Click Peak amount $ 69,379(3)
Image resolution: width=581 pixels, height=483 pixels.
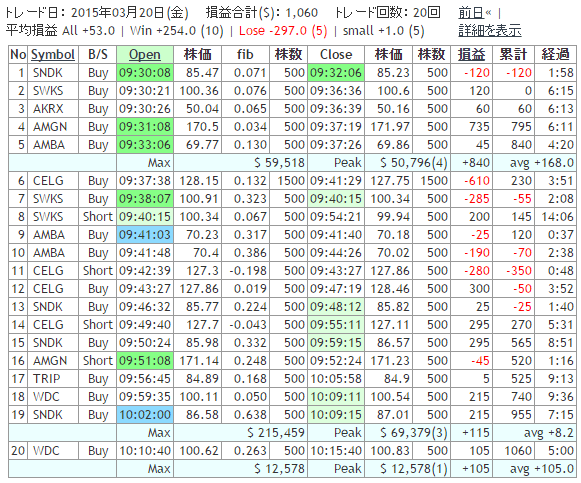pos(414,433)
